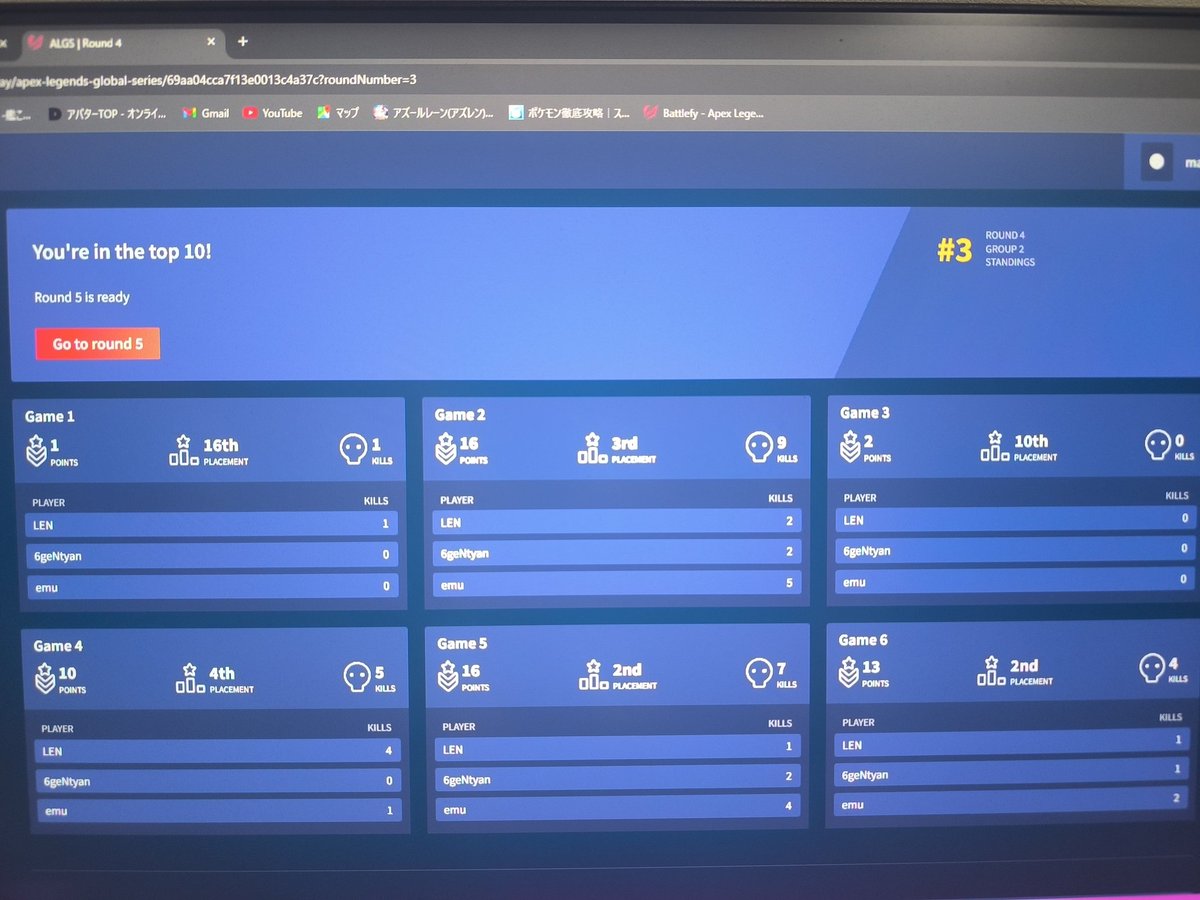Viewport: 1200px width, 900px height.
Task: Click the Game 5 points badge icon
Action: (x=448, y=676)
